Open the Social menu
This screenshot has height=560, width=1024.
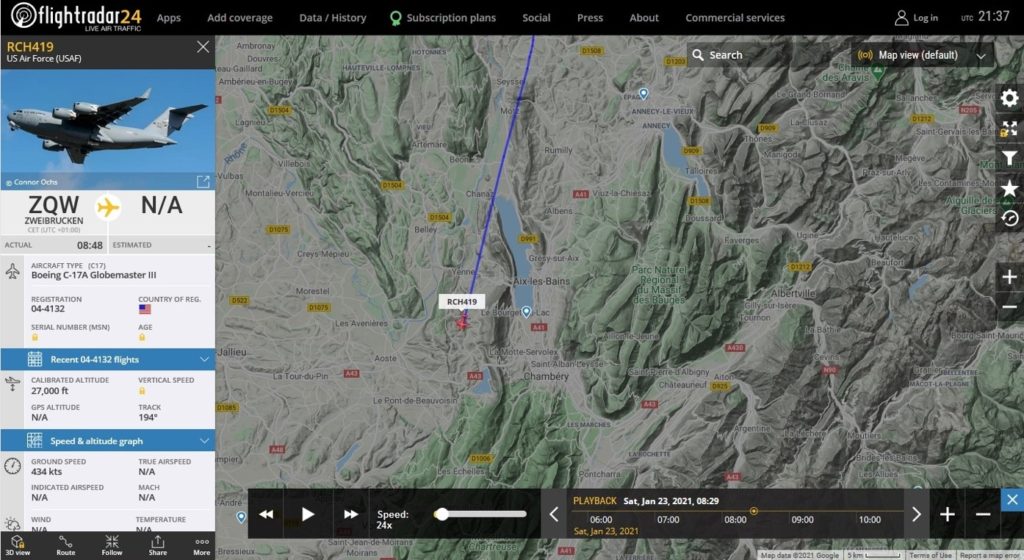[536, 18]
